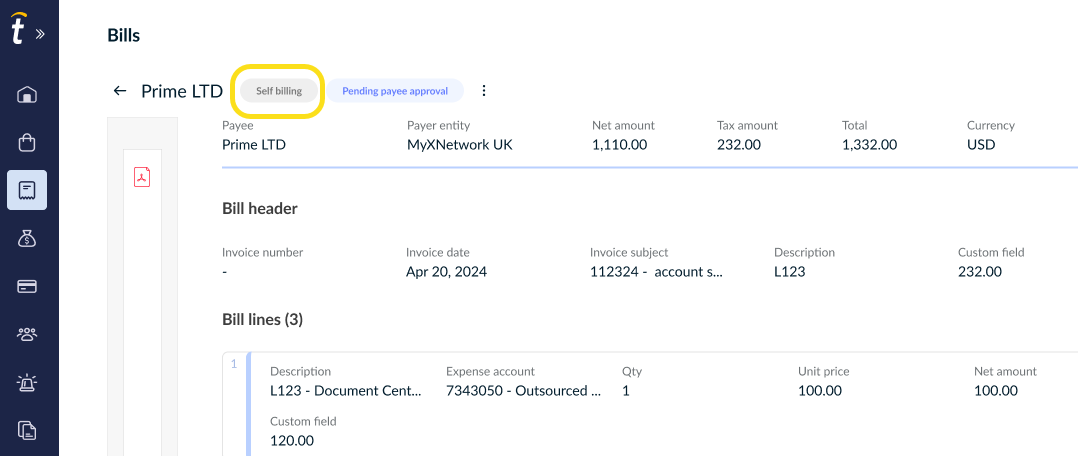Click the Bills page title
This screenshot has width=1078, height=456.
tap(124, 36)
